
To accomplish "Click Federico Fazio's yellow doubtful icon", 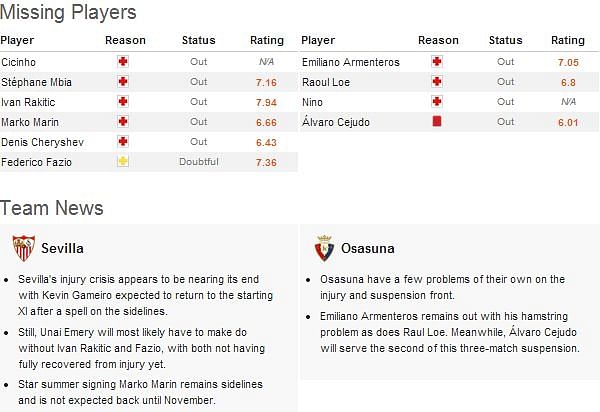I will tap(123, 161).
